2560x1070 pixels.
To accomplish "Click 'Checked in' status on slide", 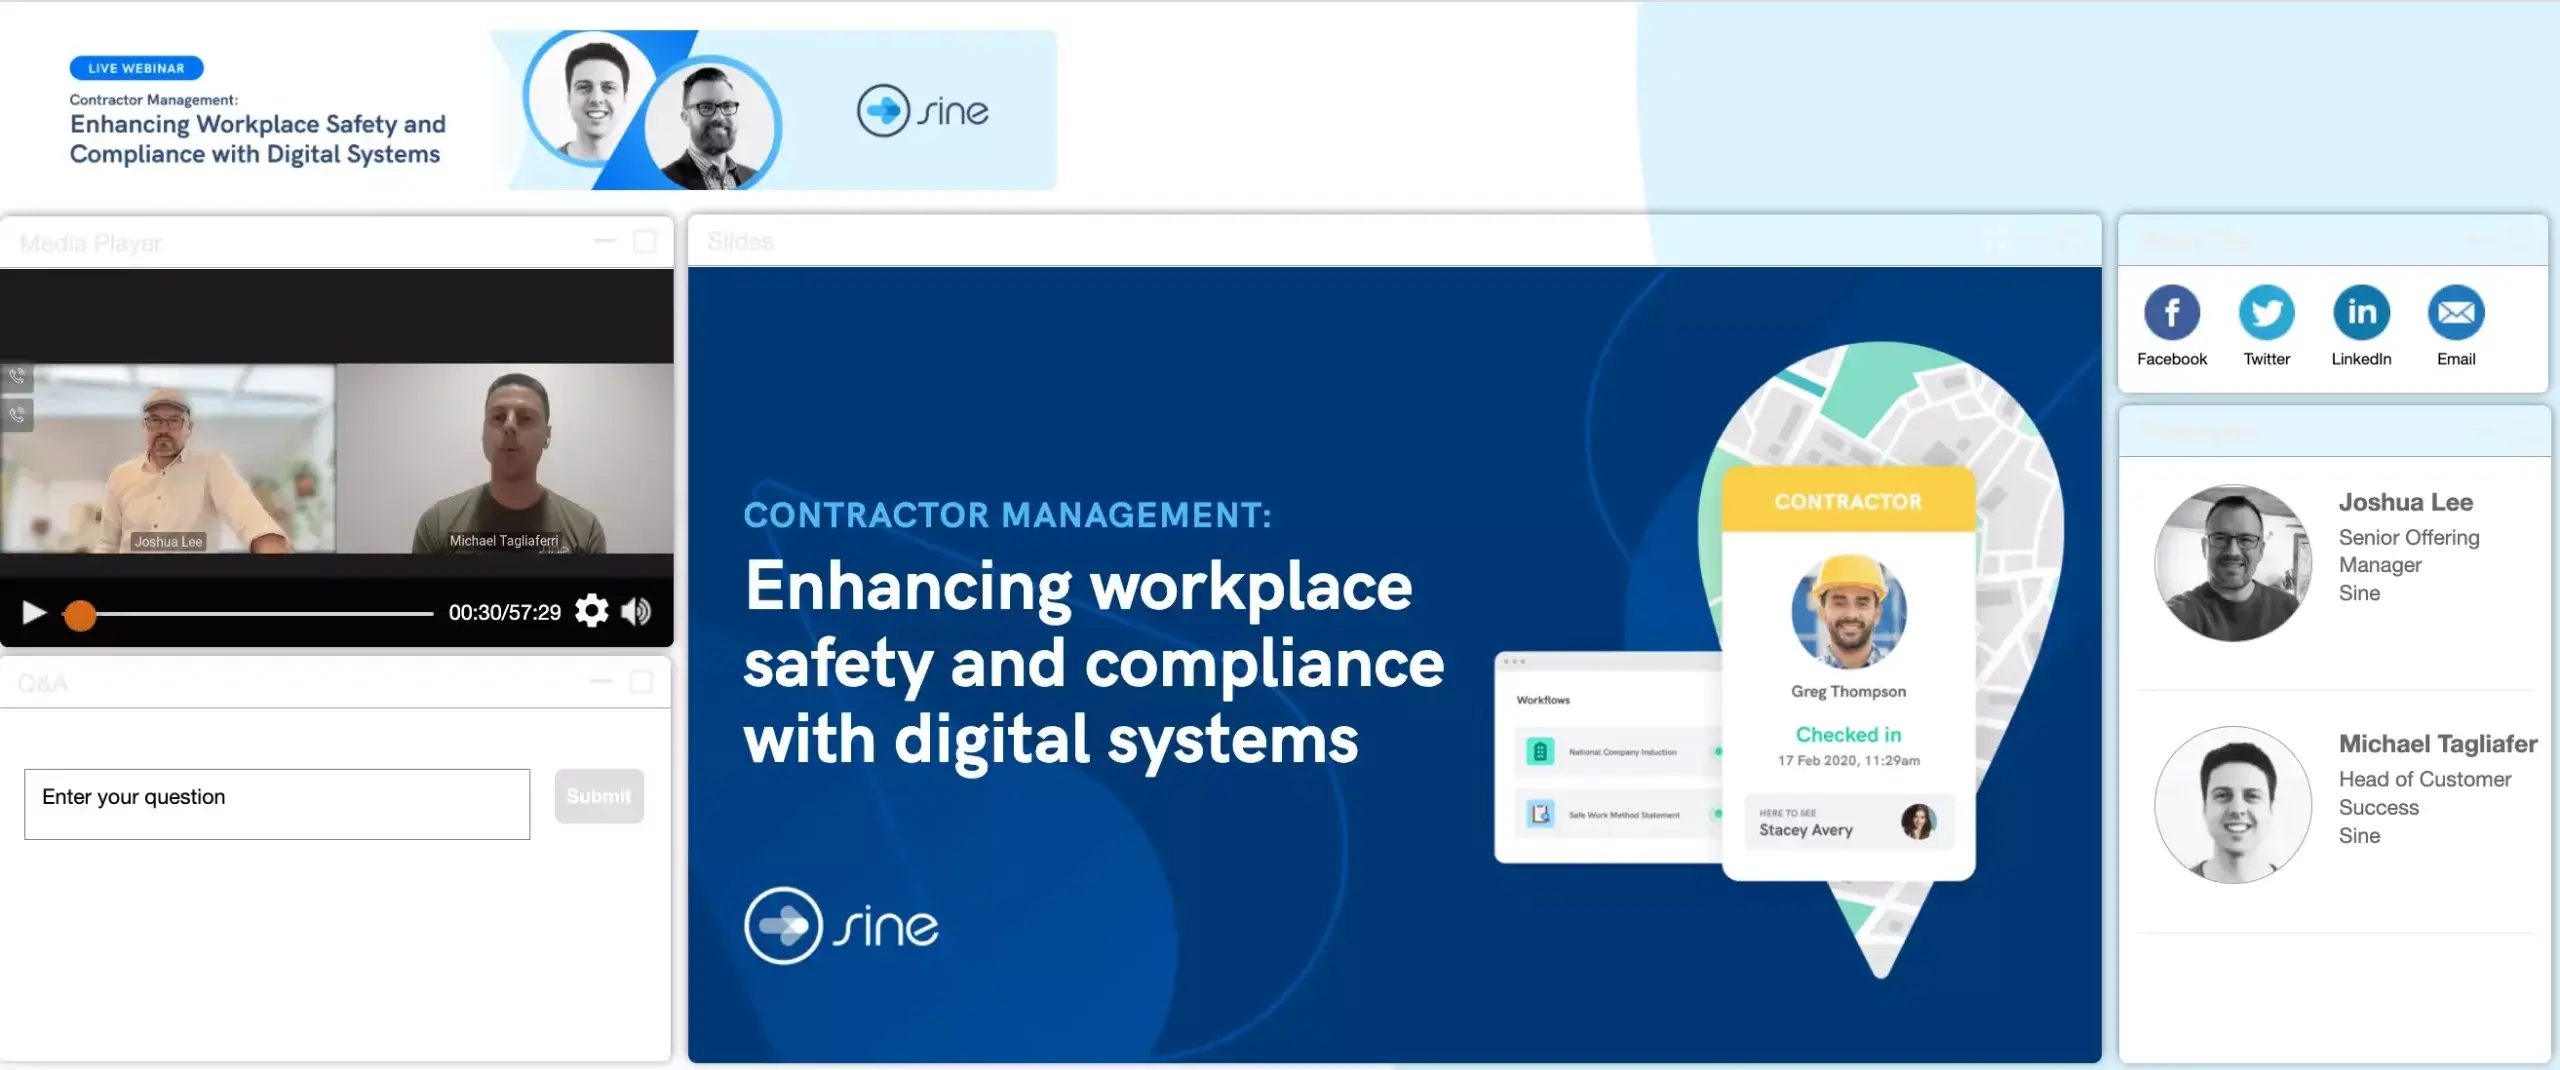I will (x=1848, y=734).
